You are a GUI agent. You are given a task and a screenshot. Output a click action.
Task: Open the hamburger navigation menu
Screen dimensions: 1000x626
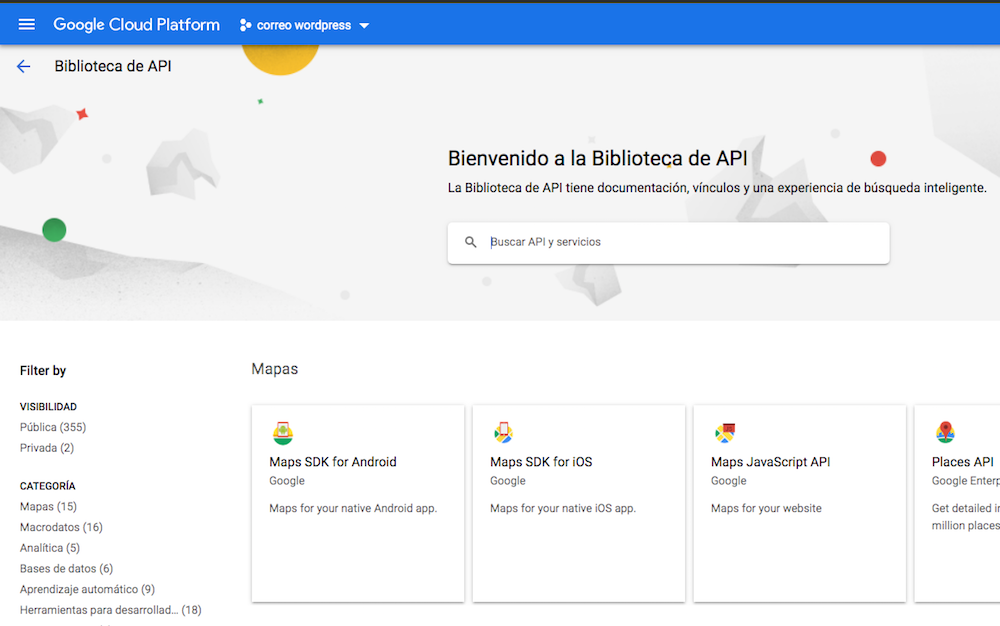click(x=27, y=25)
